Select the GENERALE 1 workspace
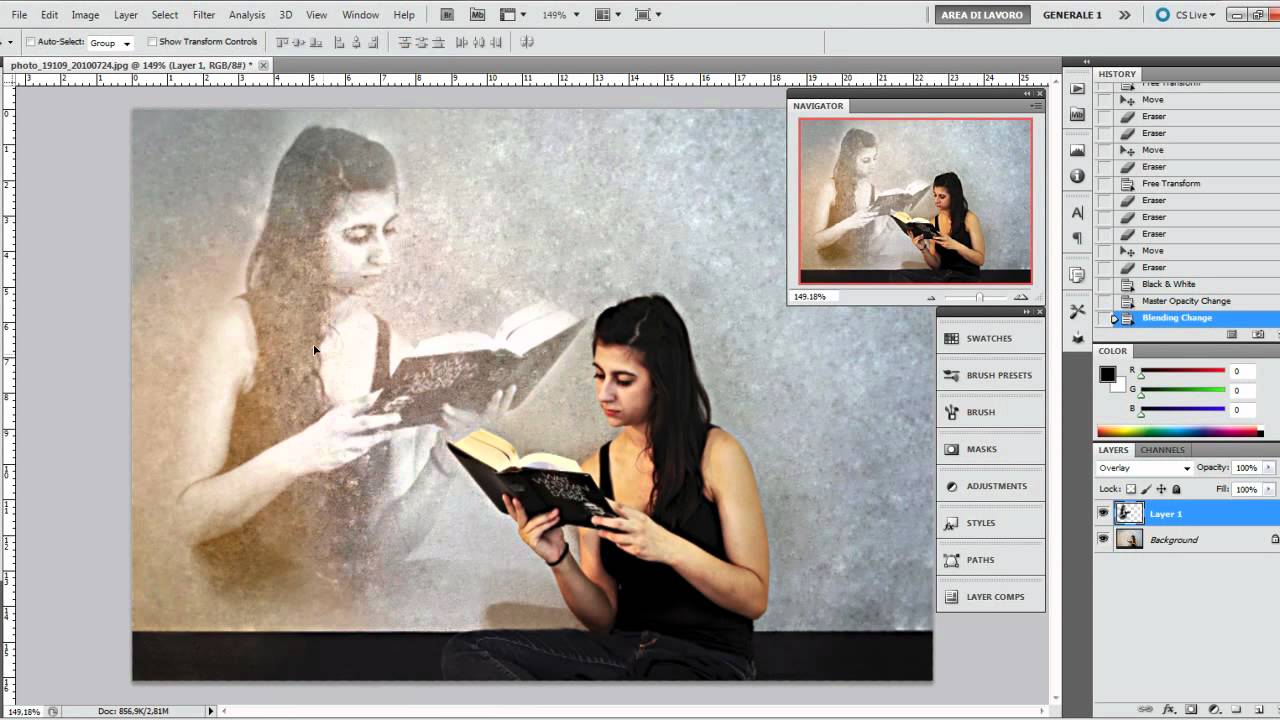 (x=1072, y=15)
